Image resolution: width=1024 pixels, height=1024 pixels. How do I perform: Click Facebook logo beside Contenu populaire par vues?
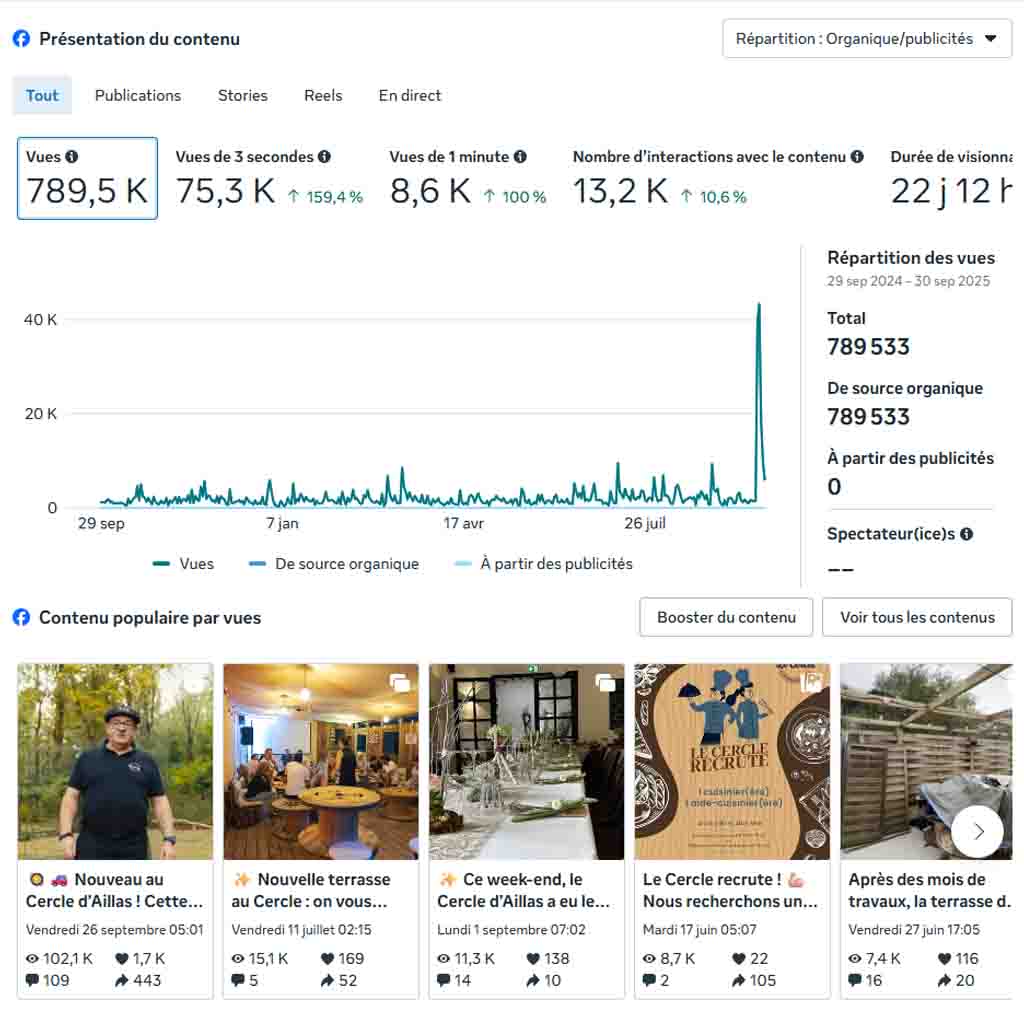tap(22, 617)
